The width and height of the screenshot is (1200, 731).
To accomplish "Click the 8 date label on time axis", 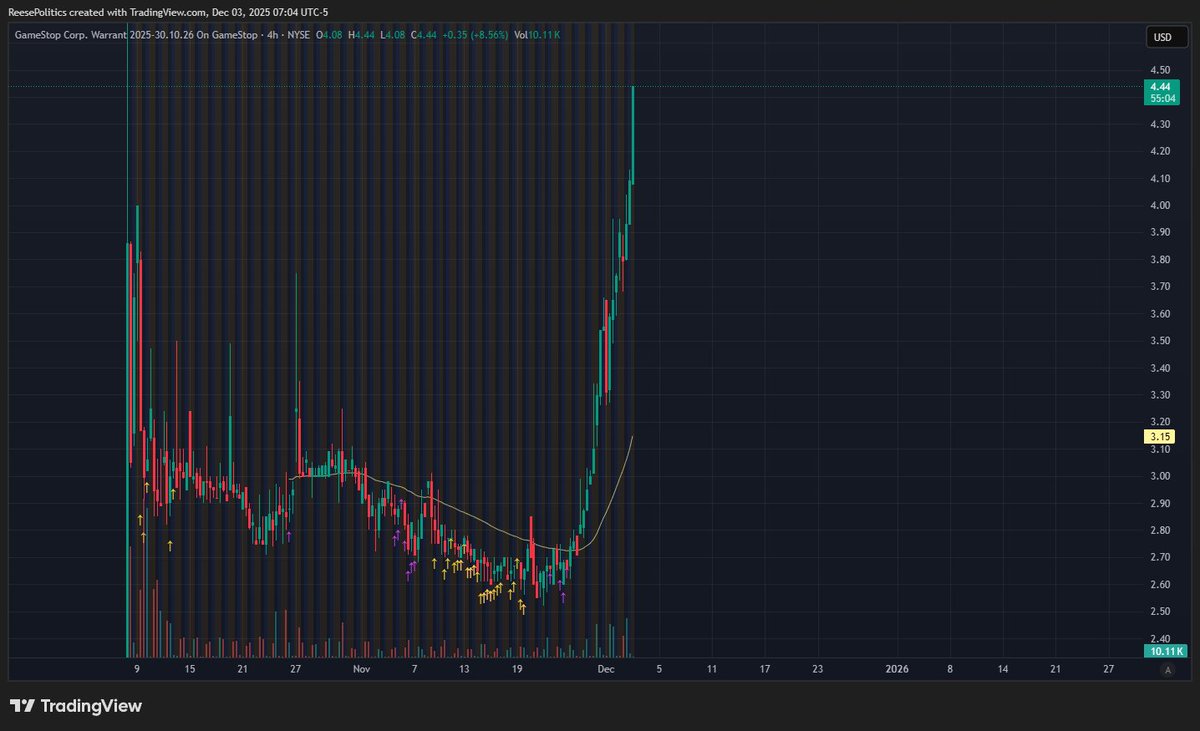I will pos(949,668).
